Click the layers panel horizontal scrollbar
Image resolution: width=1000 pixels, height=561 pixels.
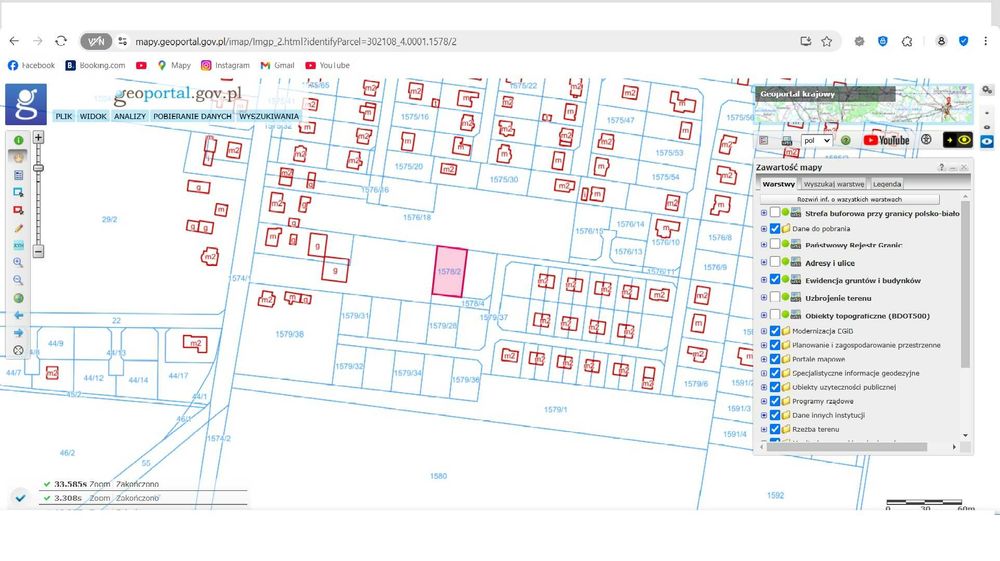[x=847, y=447]
